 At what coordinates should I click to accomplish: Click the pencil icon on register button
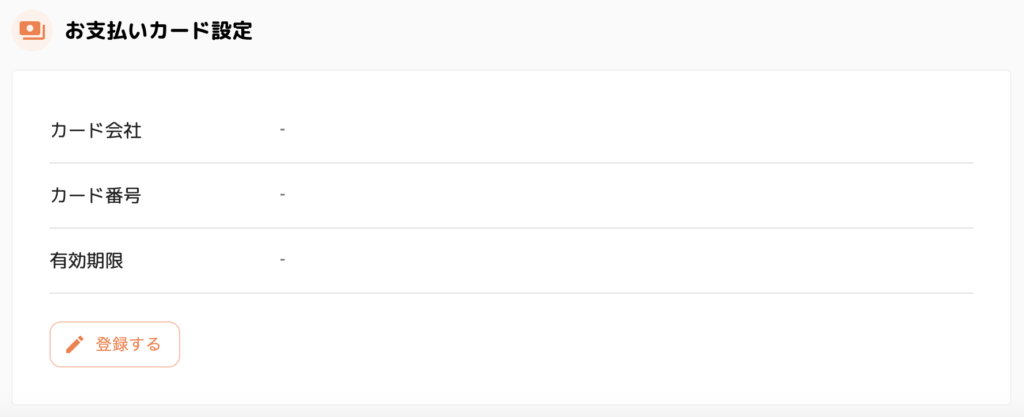tap(74, 345)
